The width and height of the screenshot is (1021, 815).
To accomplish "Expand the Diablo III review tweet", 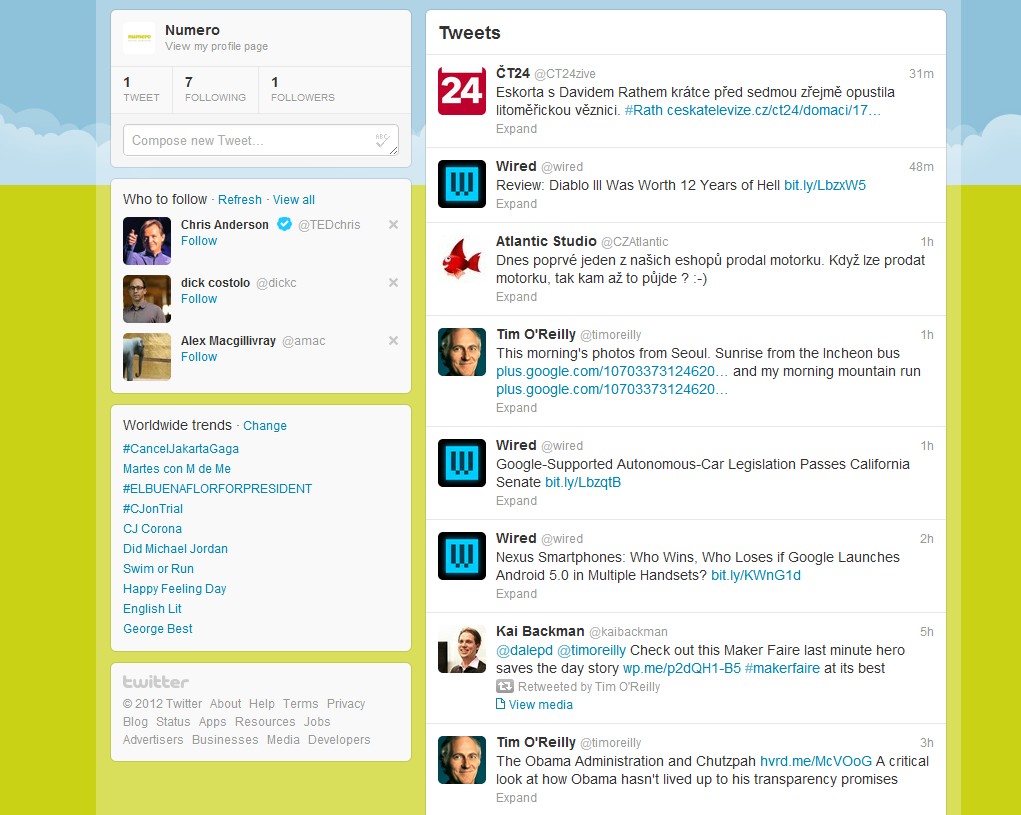I will pos(516,204).
